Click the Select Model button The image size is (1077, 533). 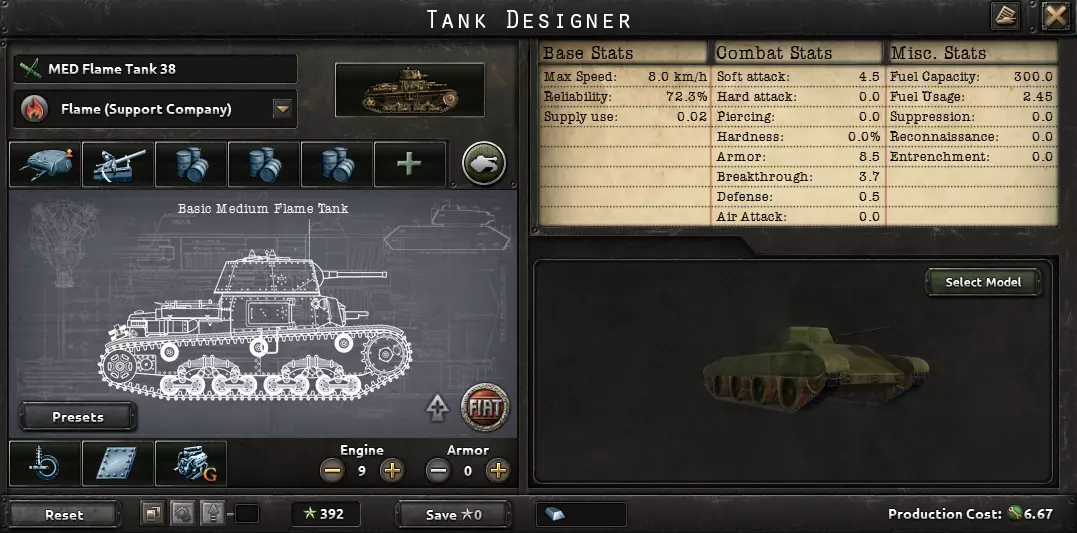(983, 282)
